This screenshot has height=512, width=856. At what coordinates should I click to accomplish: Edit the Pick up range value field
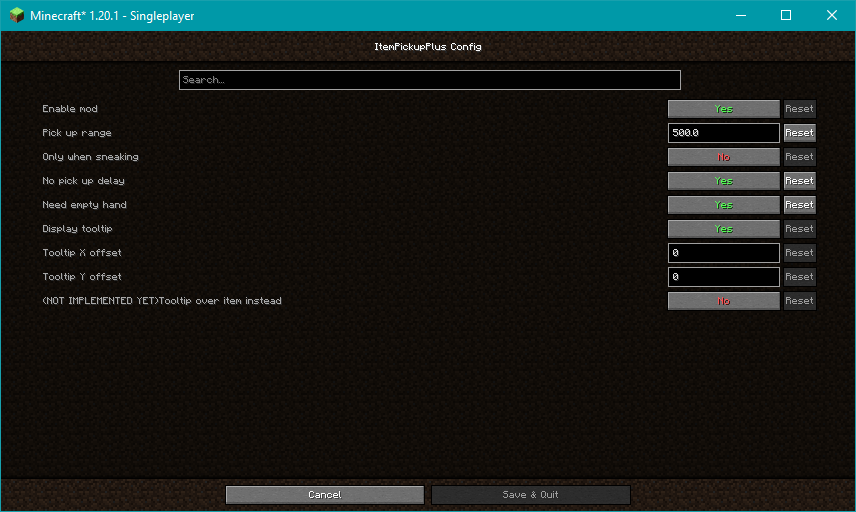click(x=723, y=133)
